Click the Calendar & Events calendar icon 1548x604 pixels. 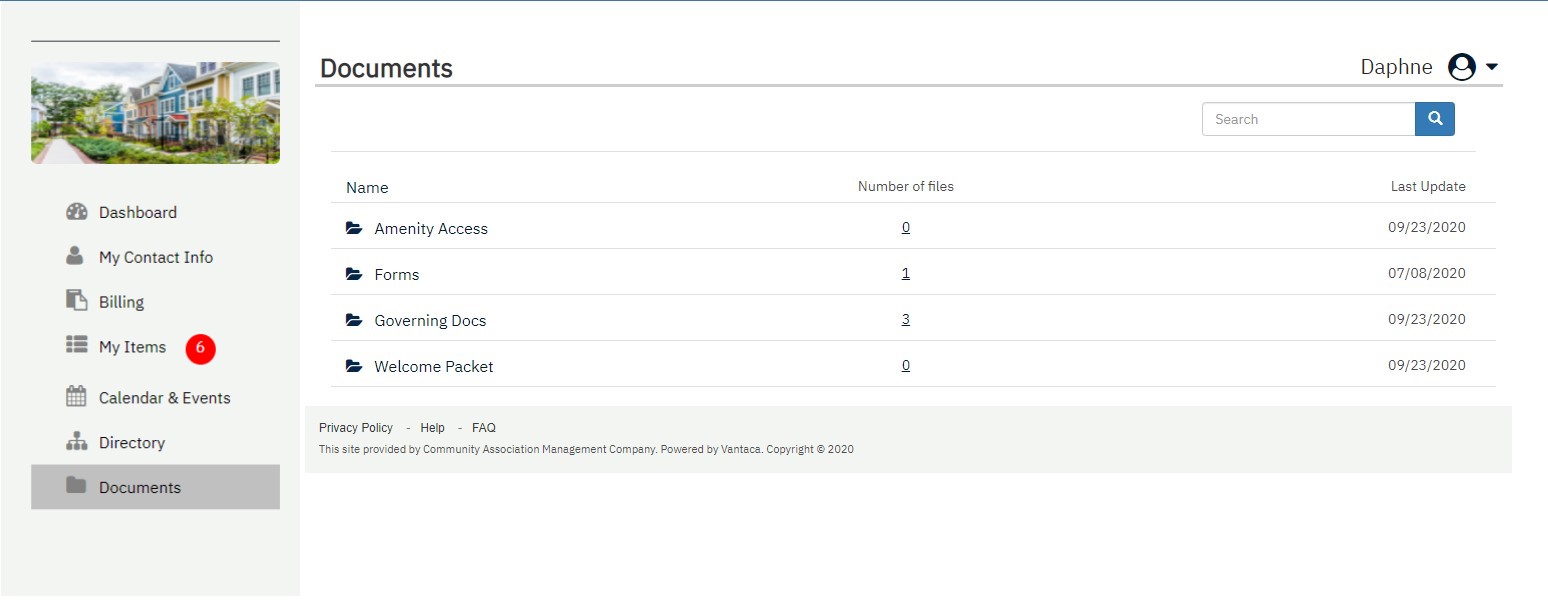click(x=76, y=397)
